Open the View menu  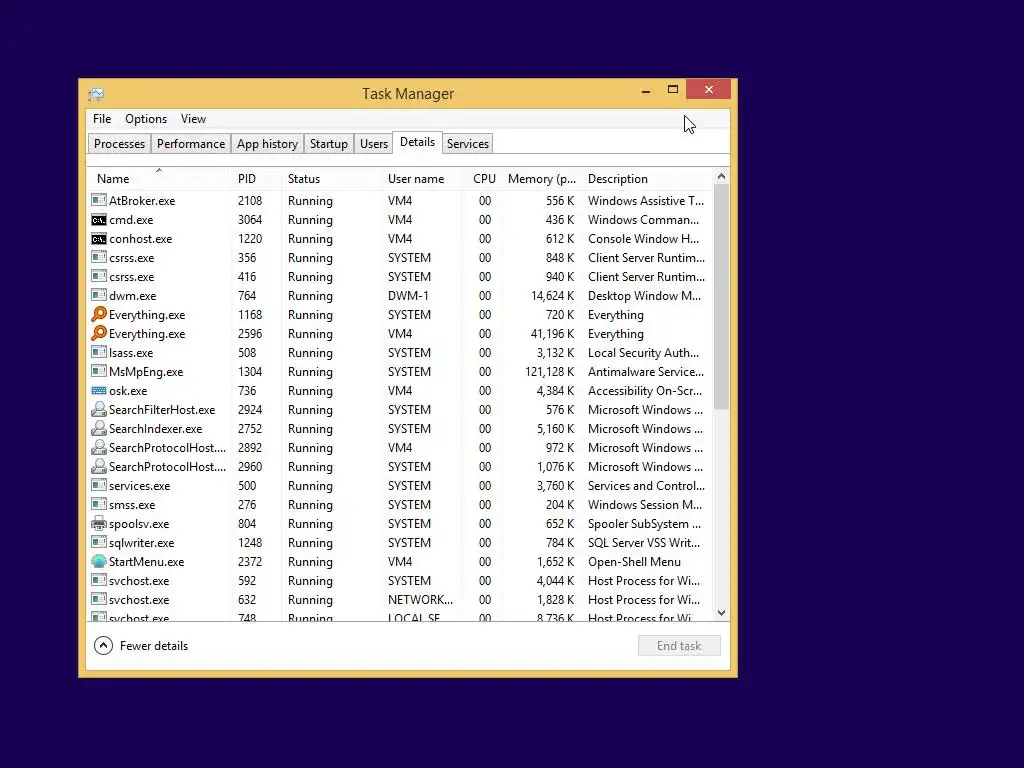(193, 119)
